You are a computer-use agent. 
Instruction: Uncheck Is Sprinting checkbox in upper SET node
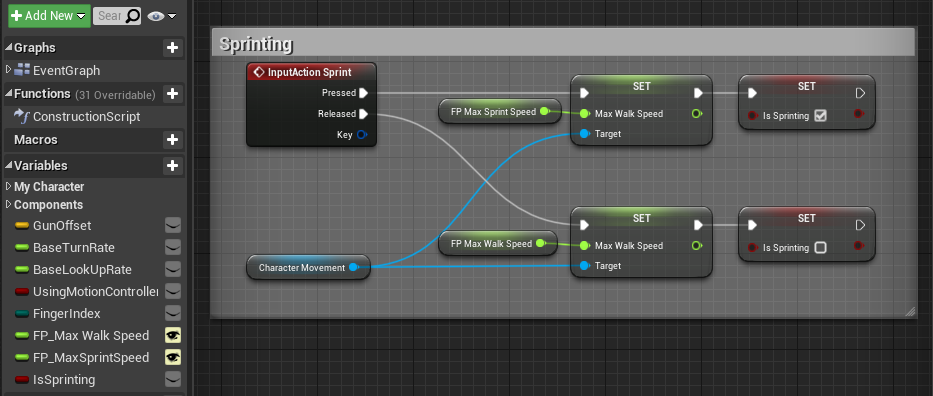pos(821,116)
